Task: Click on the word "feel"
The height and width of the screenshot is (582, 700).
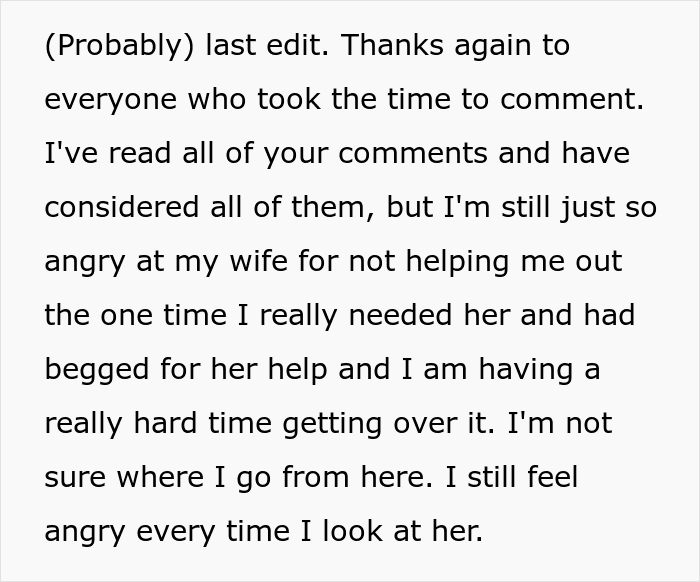Action: [555, 476]
